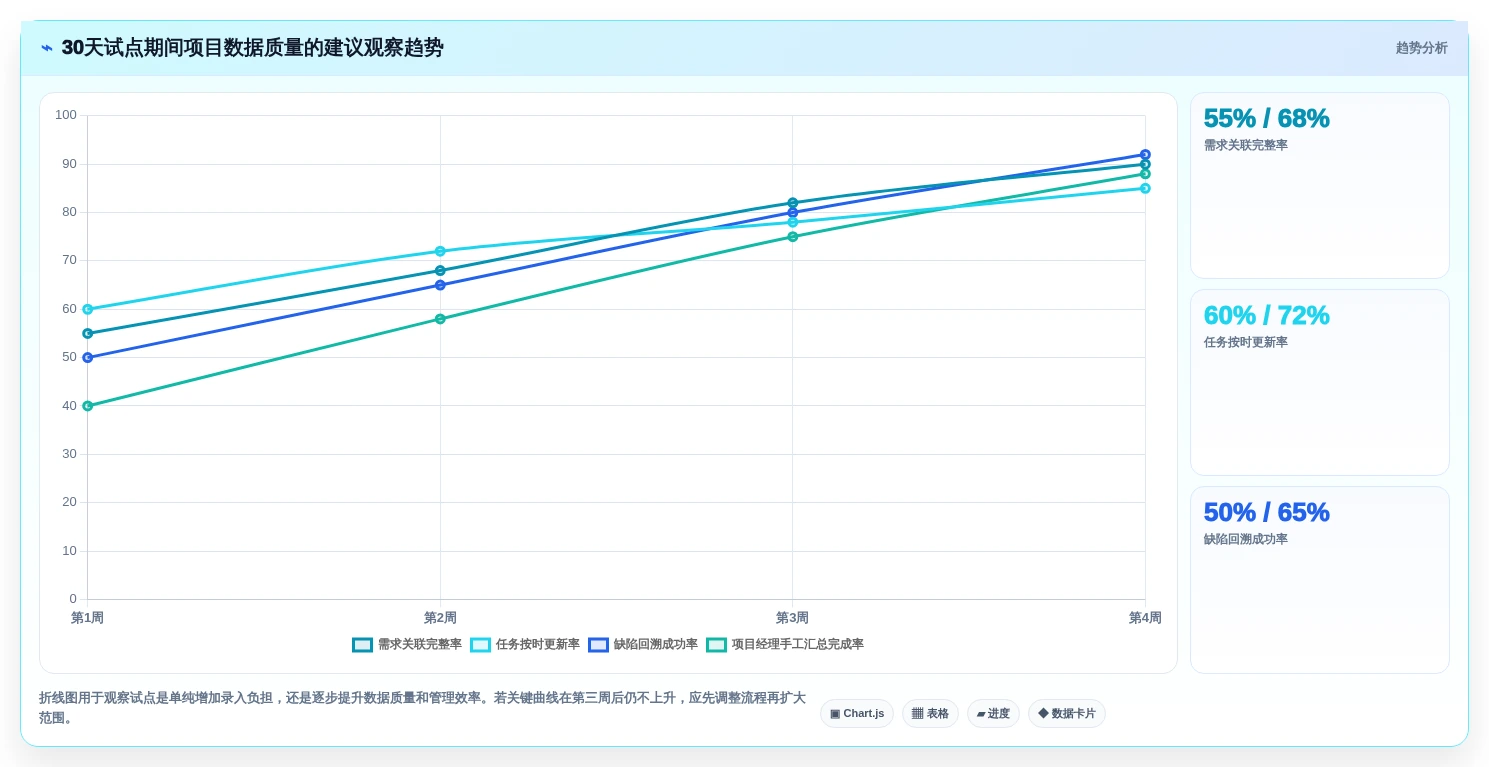Click 项目经理手工汇总完成率 point at 第3周 (75)
This screenshot has height=767, width=1489.
pos(793,237)
